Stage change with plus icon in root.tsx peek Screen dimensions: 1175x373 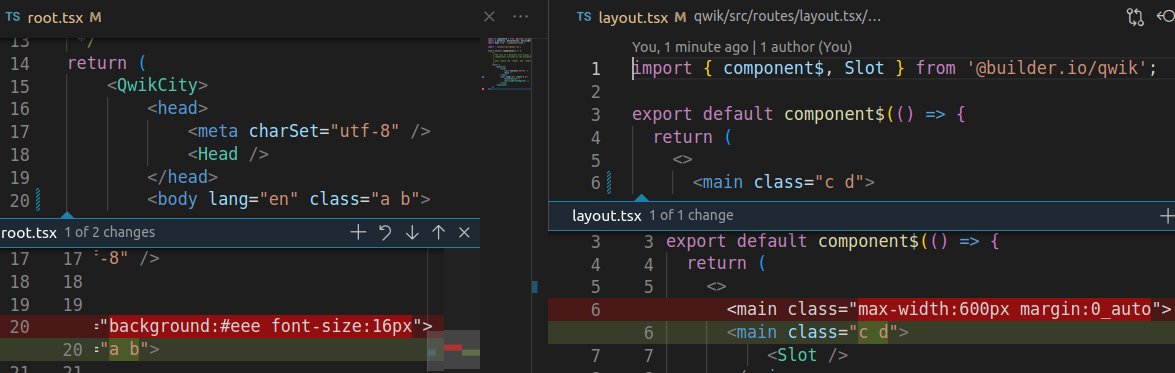pyautogui.click(x=358, y=233)
